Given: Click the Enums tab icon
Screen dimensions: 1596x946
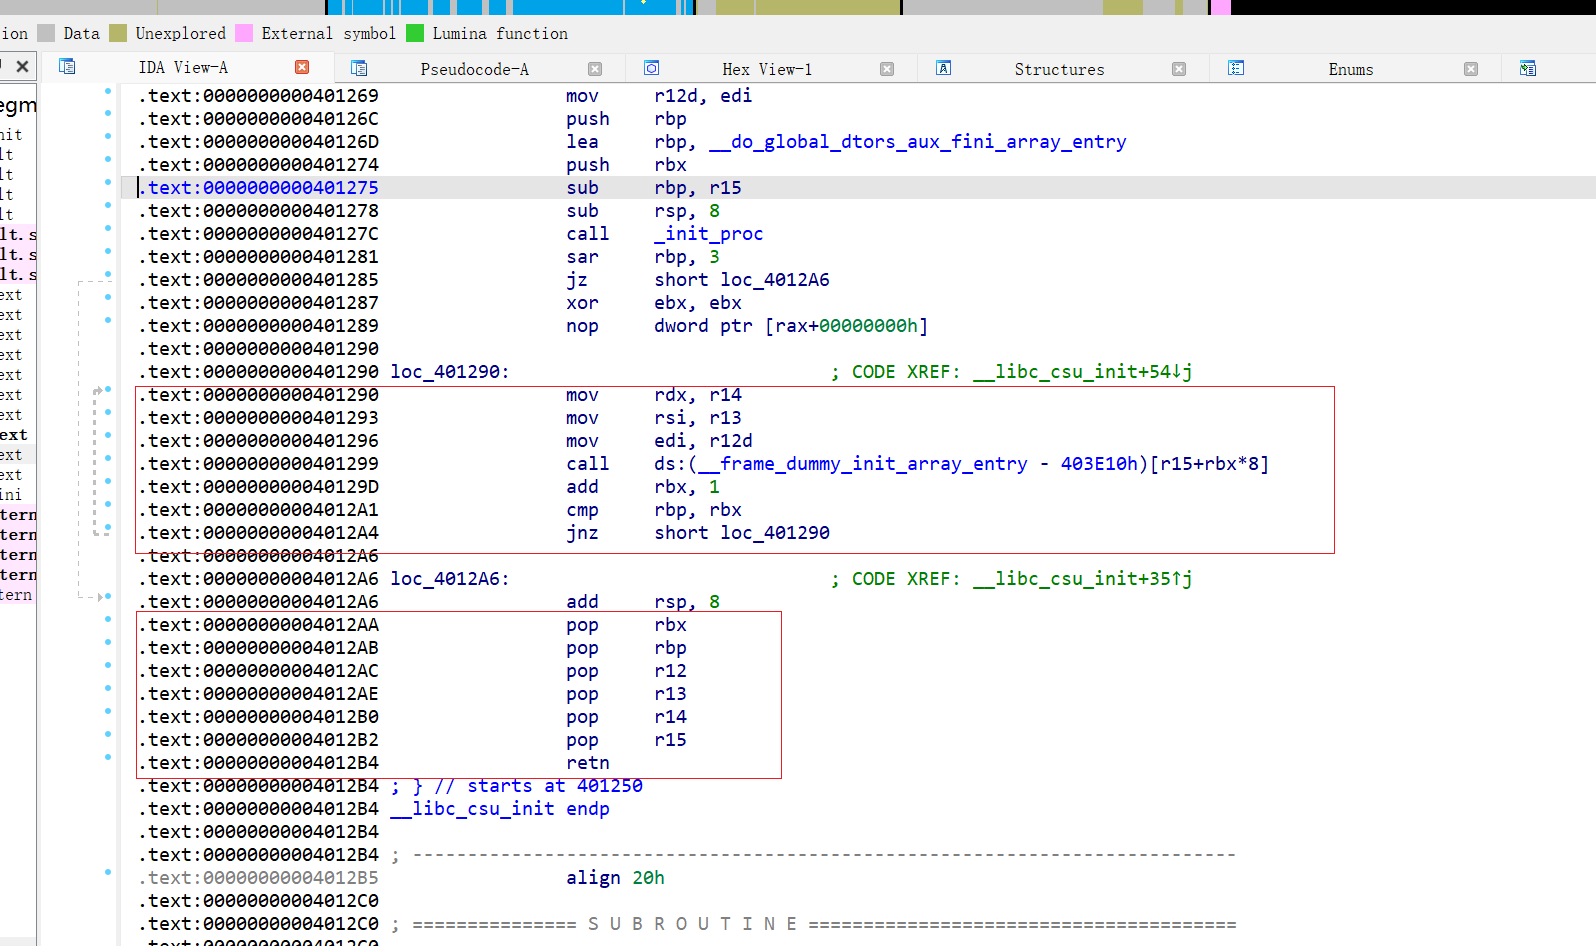Looking at the screenshot, I should coord(1236,68).
